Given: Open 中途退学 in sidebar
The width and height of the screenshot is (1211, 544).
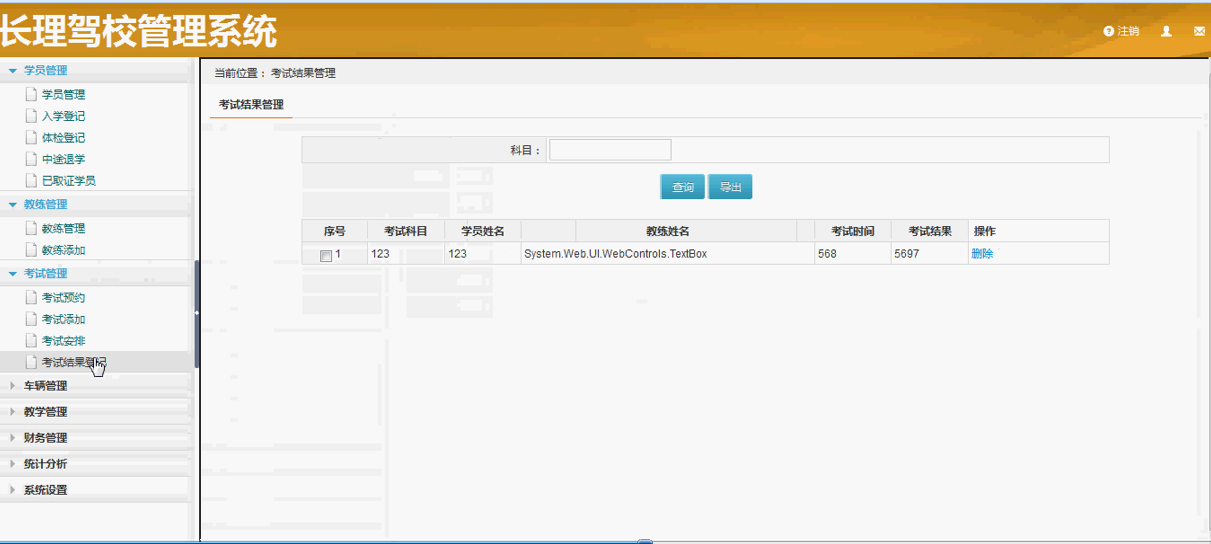Looking at the screenshot, I should (x=63, y=159).
